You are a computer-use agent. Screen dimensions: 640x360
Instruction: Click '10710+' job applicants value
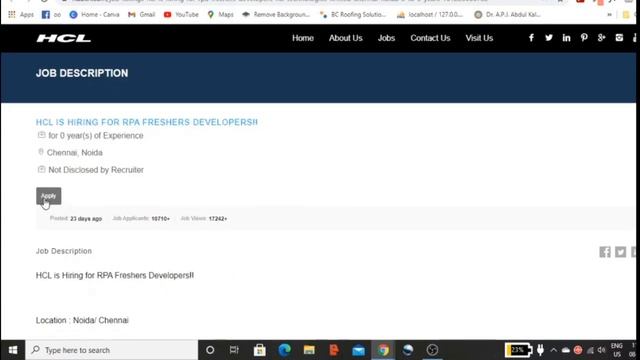[160, 219]
